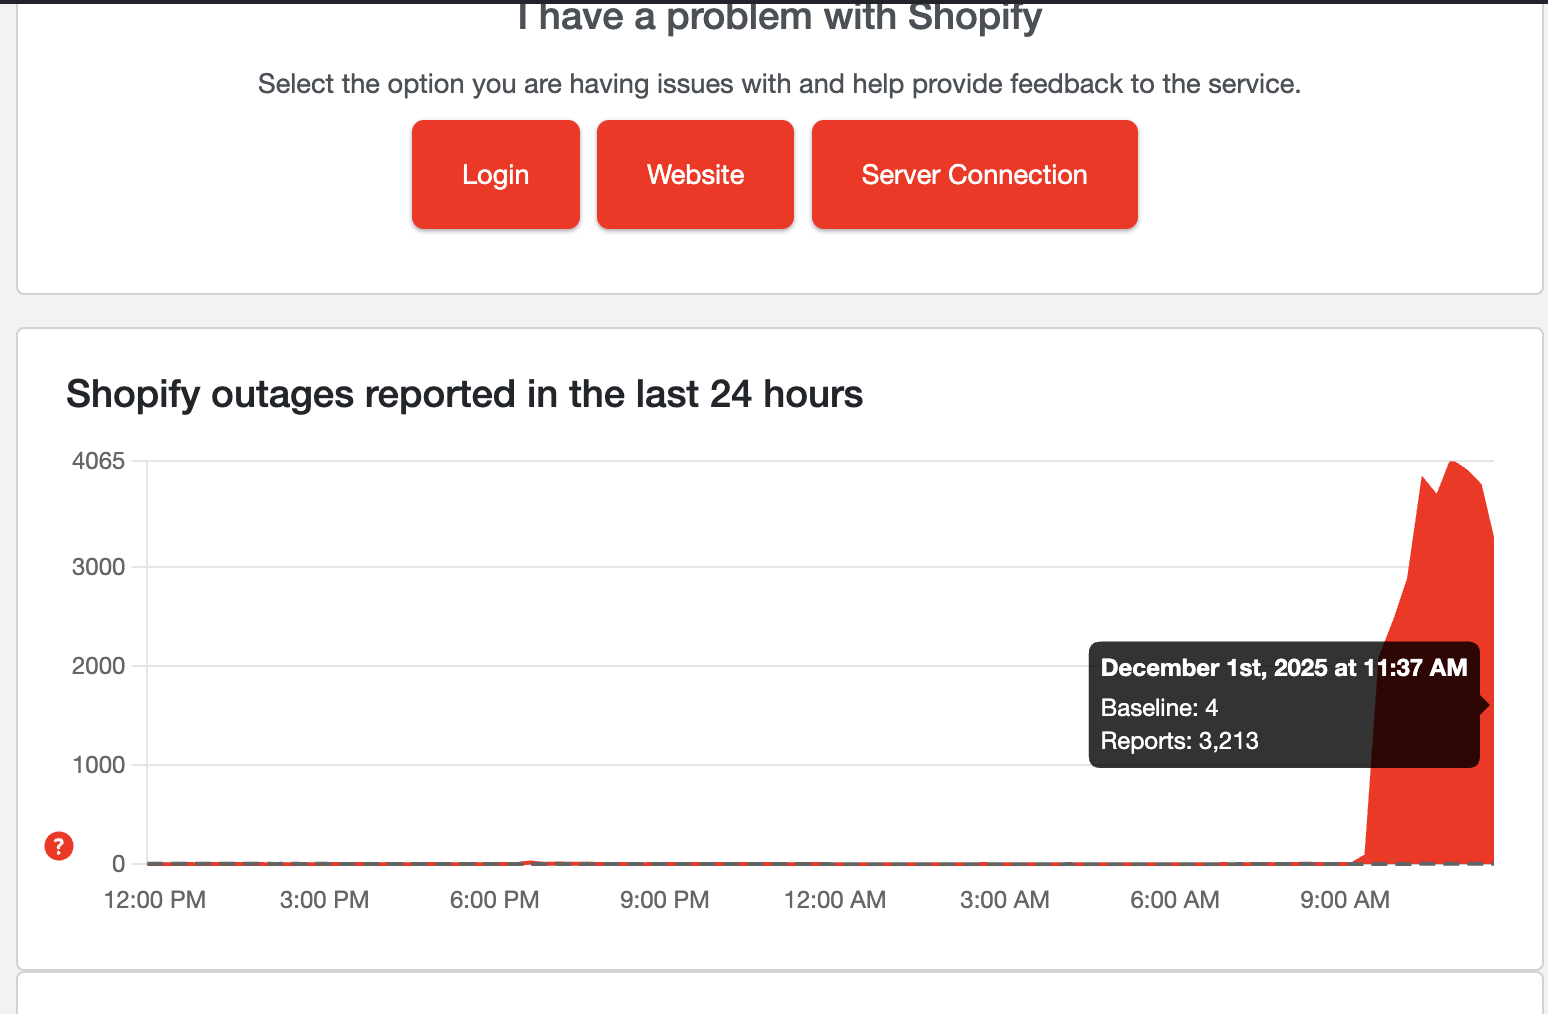Image resolution: width=1548 pixels, height=1014 pixels.
Task: Report a Server Connection problem
Action: click(973, 174)
